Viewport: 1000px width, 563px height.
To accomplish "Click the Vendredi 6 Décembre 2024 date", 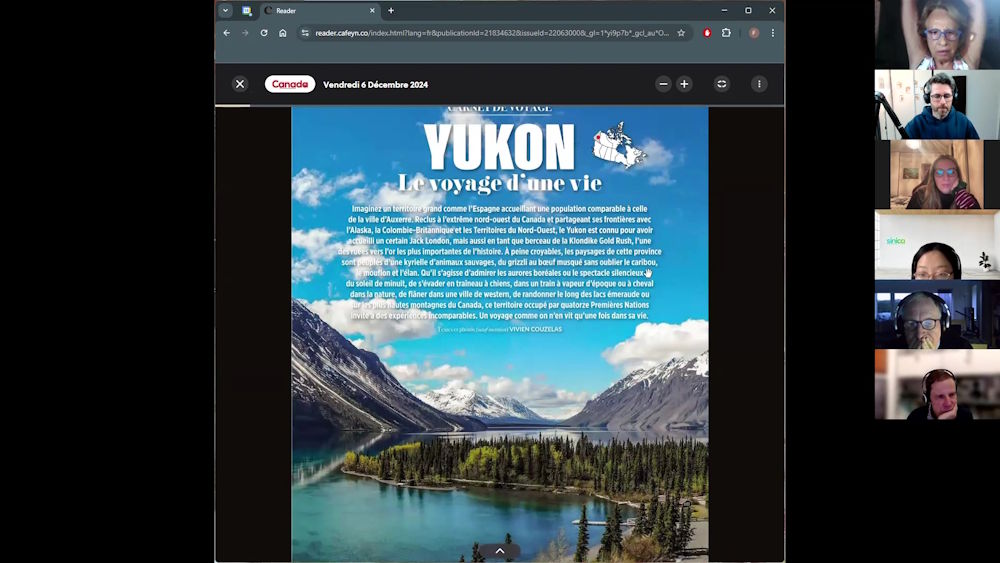I will [375, 84].
